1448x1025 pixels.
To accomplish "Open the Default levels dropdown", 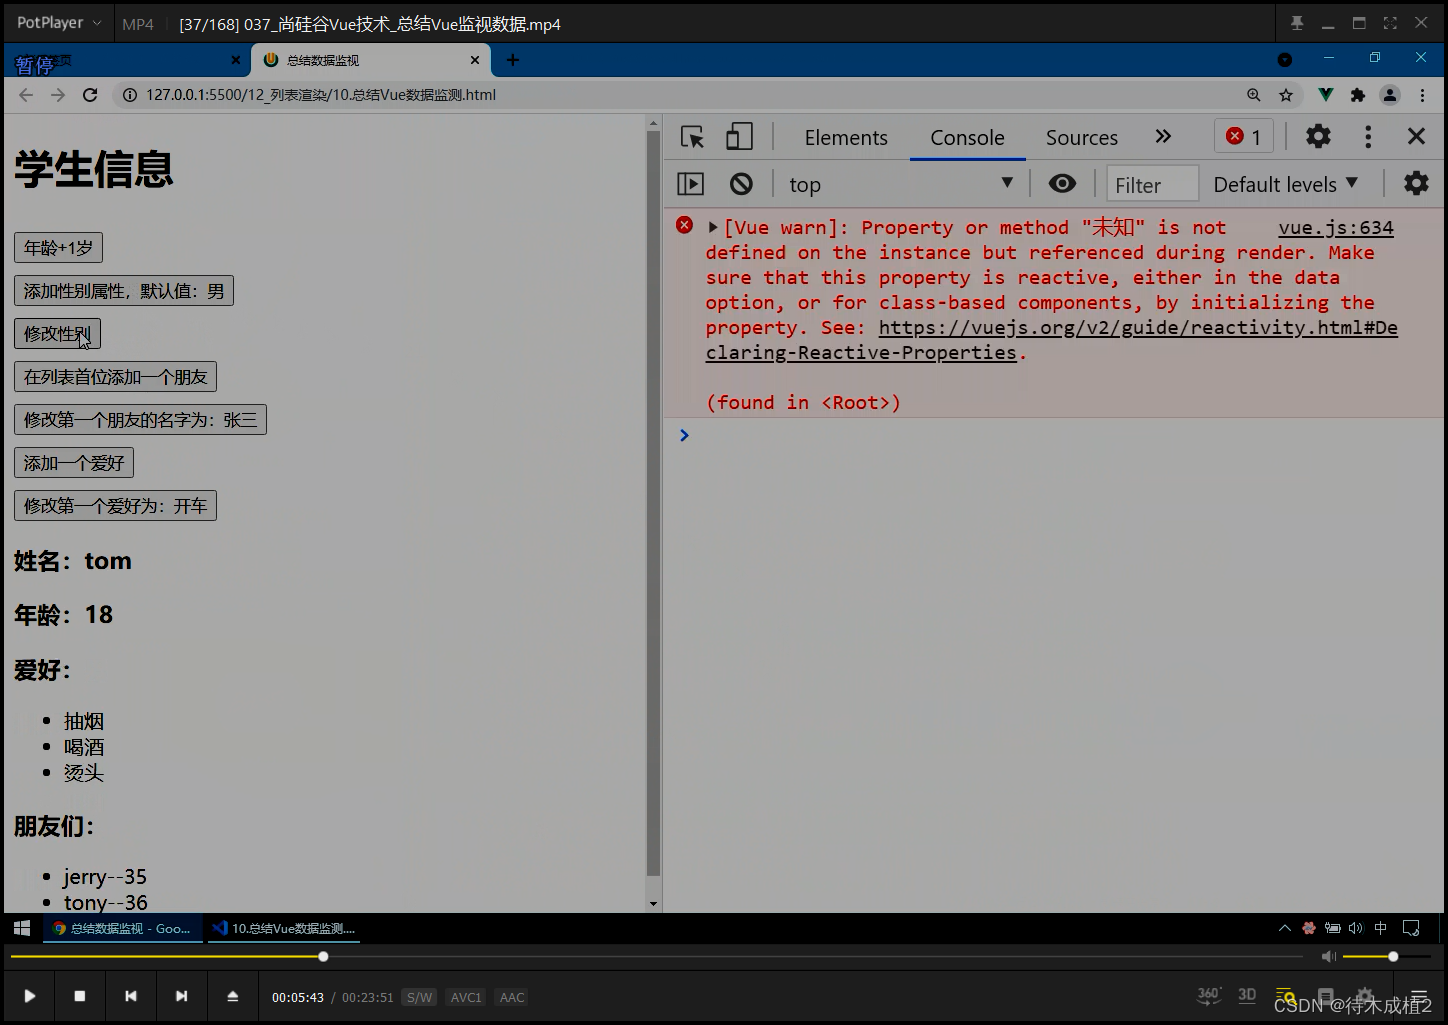I will pos(1286,184).
